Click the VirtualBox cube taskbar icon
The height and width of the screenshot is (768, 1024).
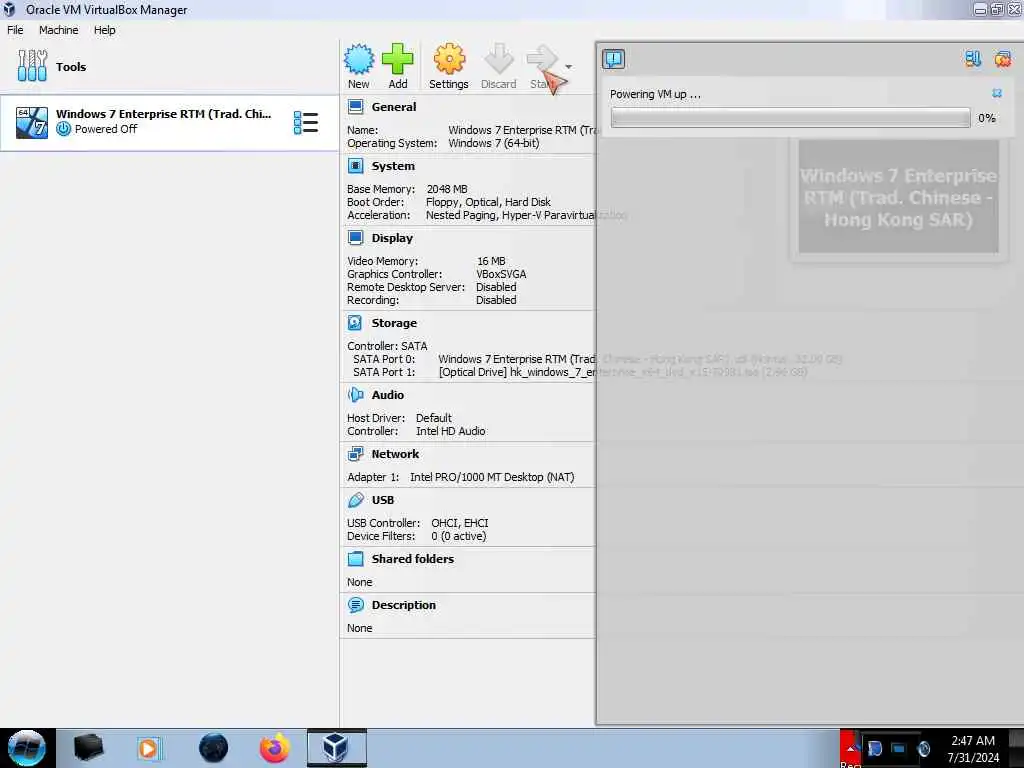pos(336,748)
